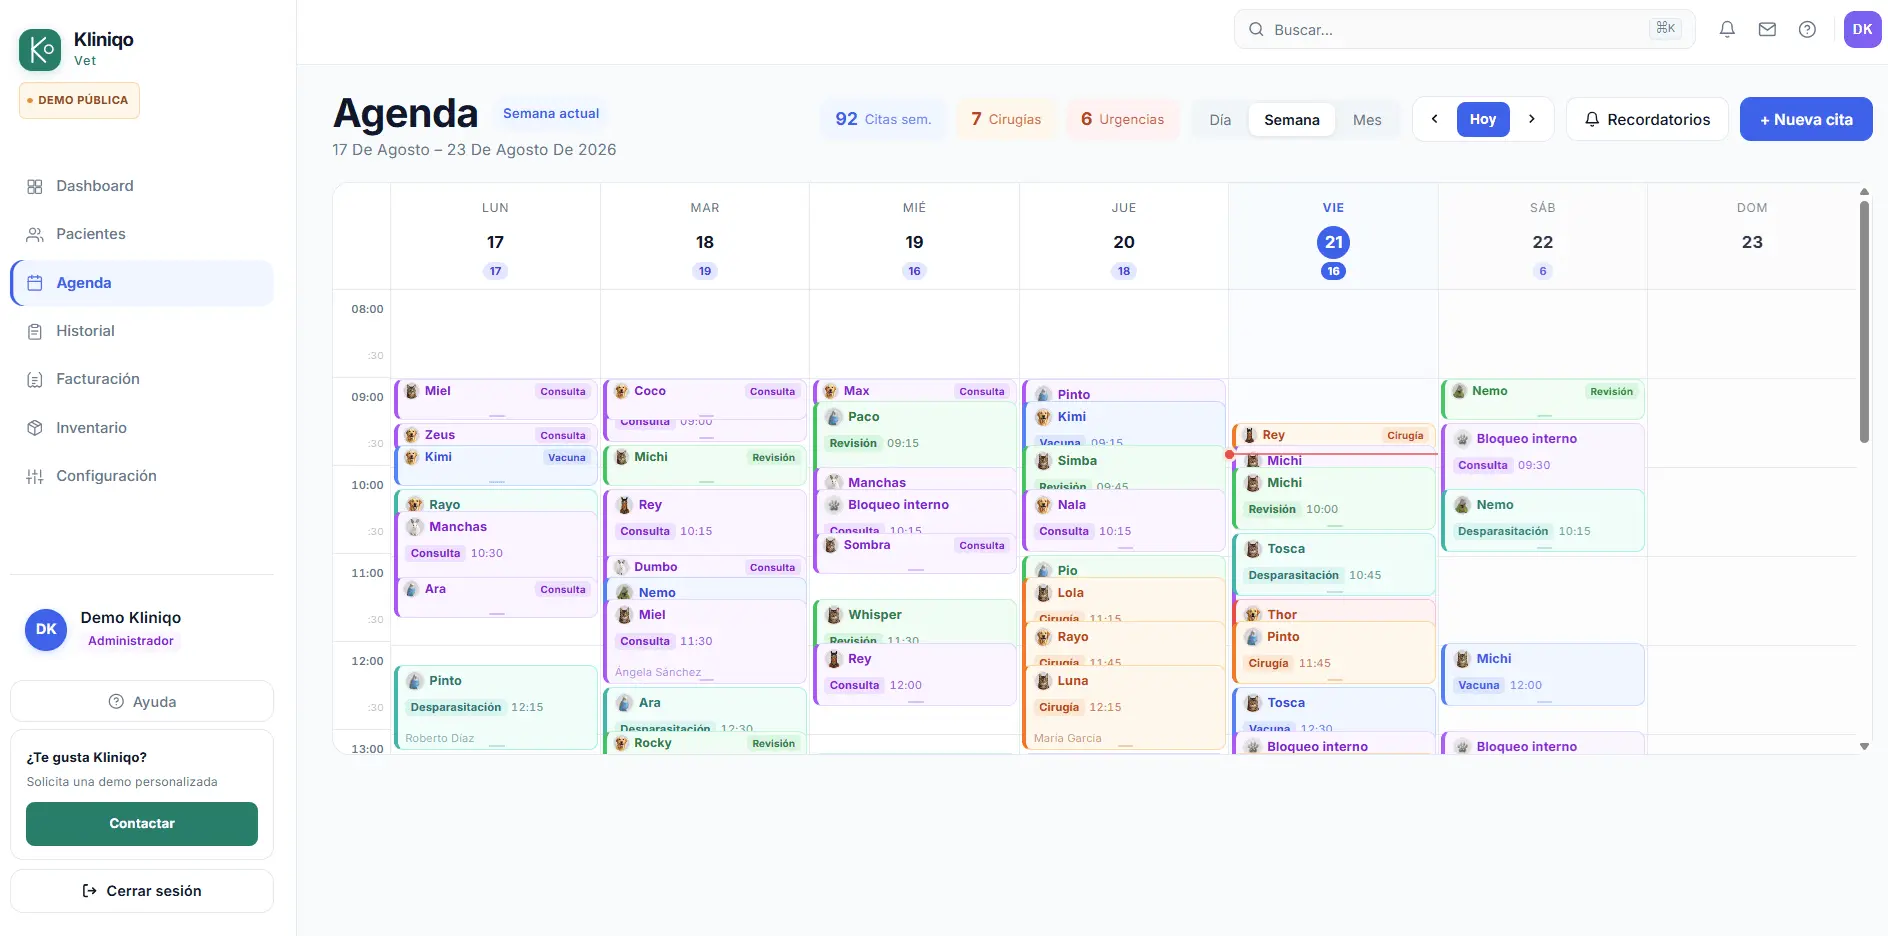Viewport: 1888px width, 936px height.
Task: Open Dashboard from the sidebar
Action: coord(141,186)
